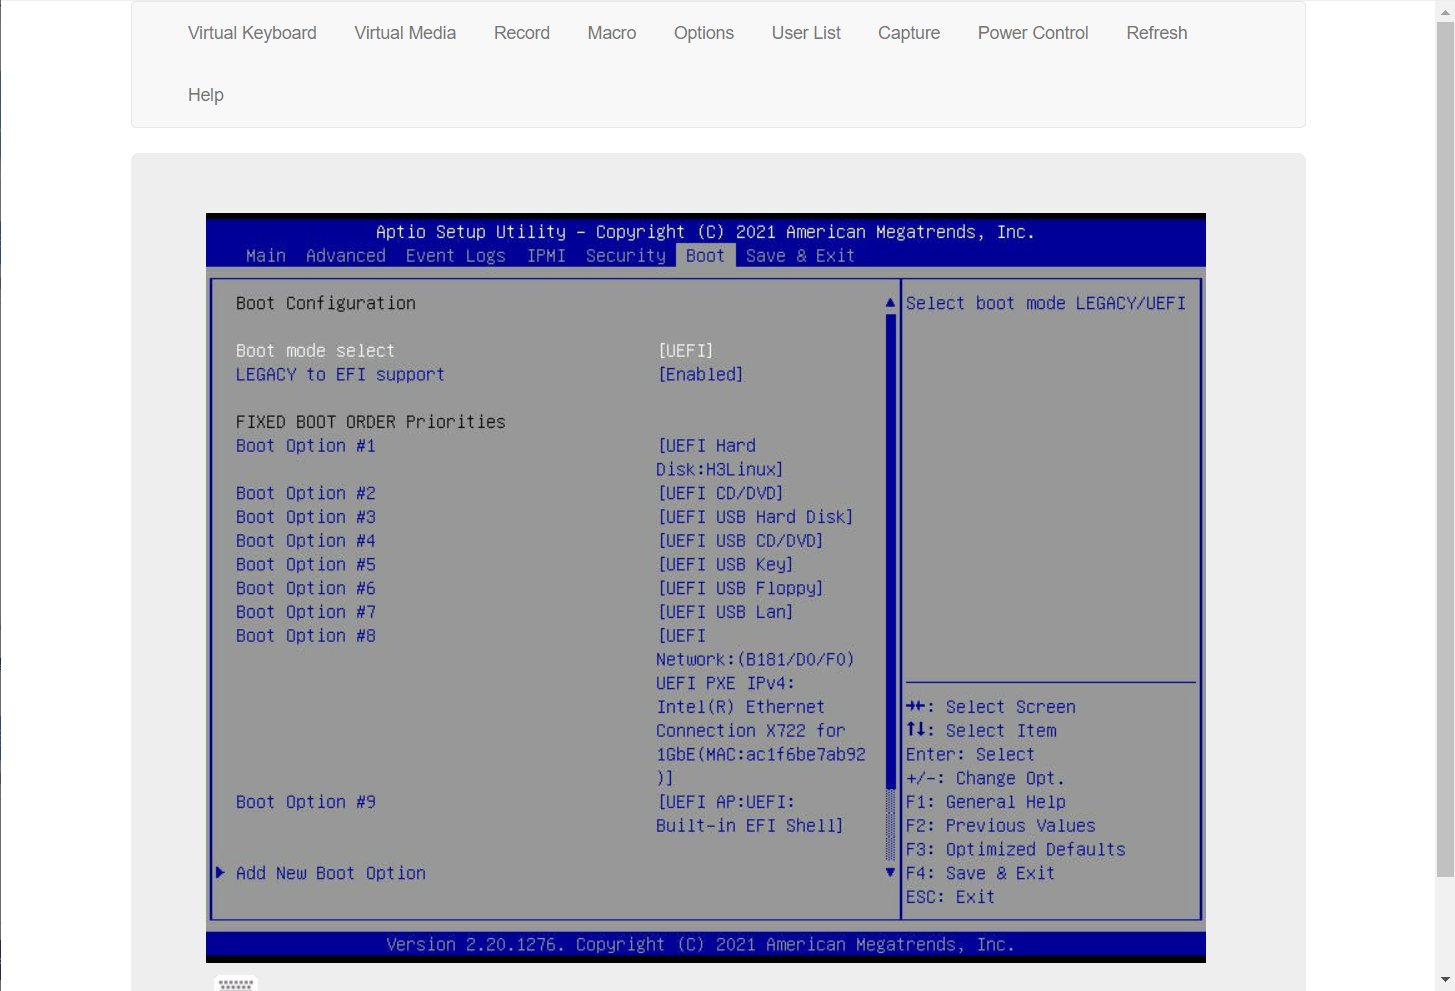Switch to the Advanced BIOS tab

click(346, 256)
